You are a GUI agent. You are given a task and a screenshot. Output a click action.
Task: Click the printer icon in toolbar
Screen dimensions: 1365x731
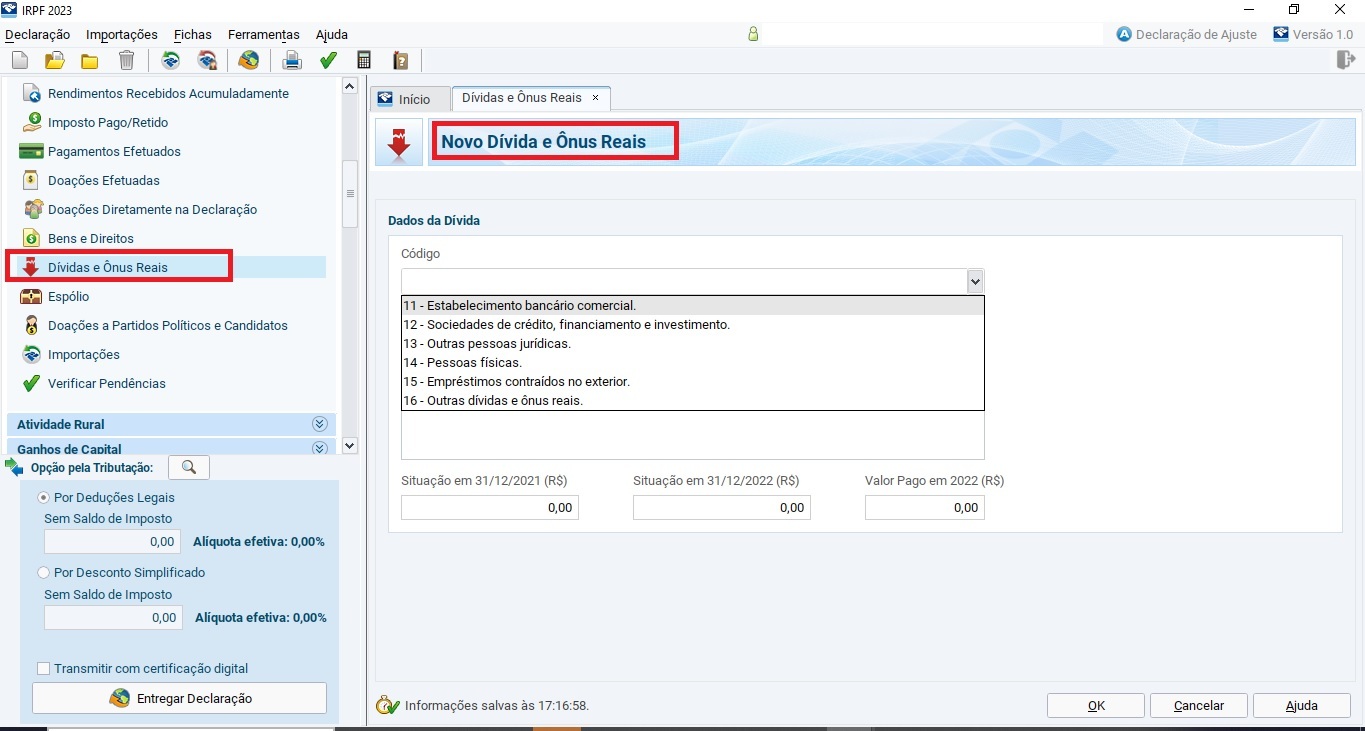tap(292, 61)
